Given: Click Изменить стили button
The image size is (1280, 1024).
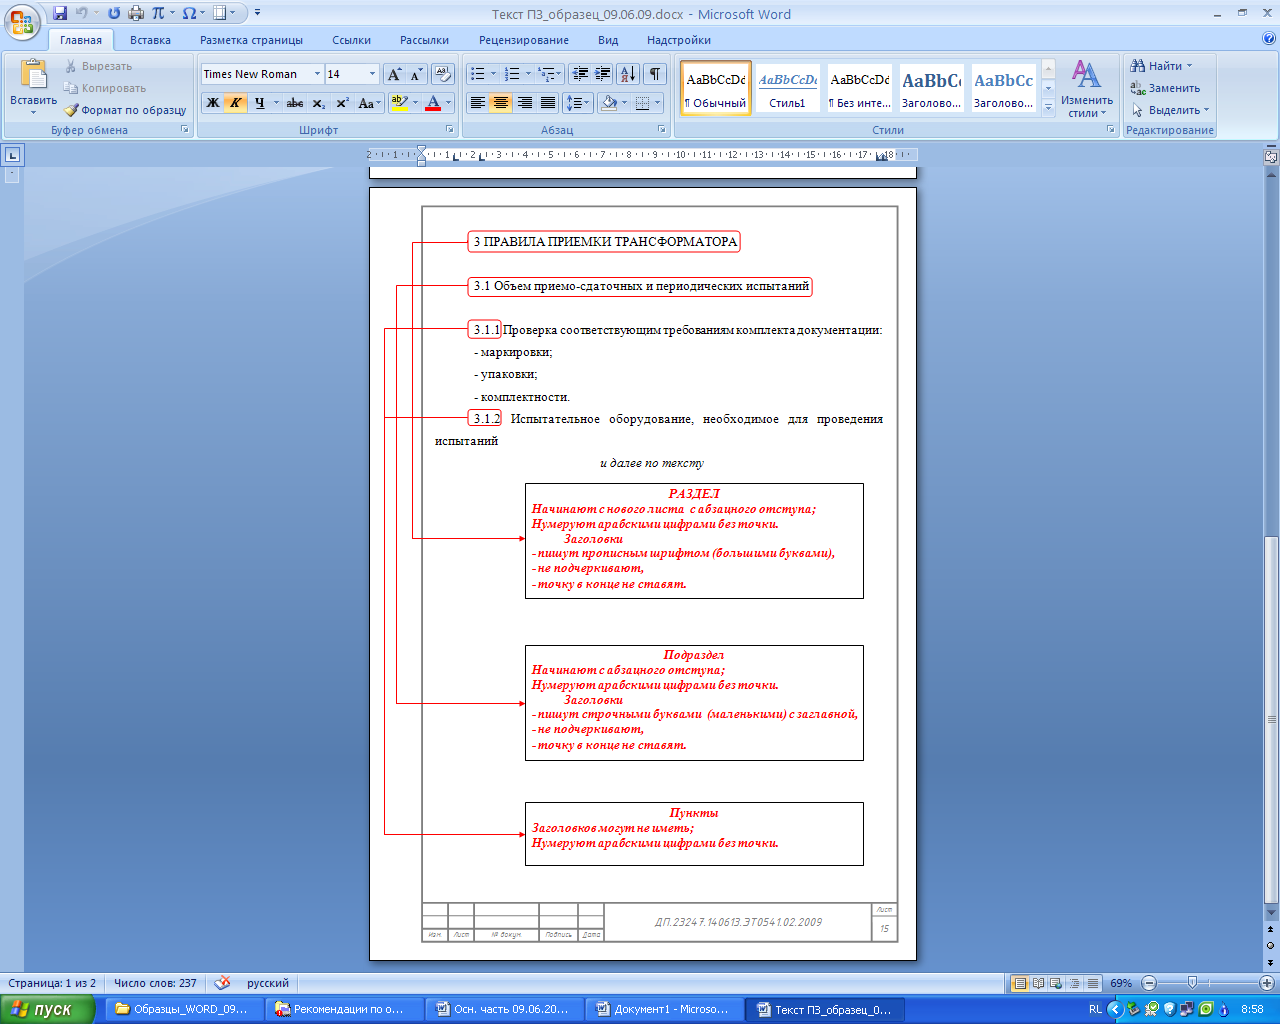Looking at the screenshot, I should point(1087,88).
